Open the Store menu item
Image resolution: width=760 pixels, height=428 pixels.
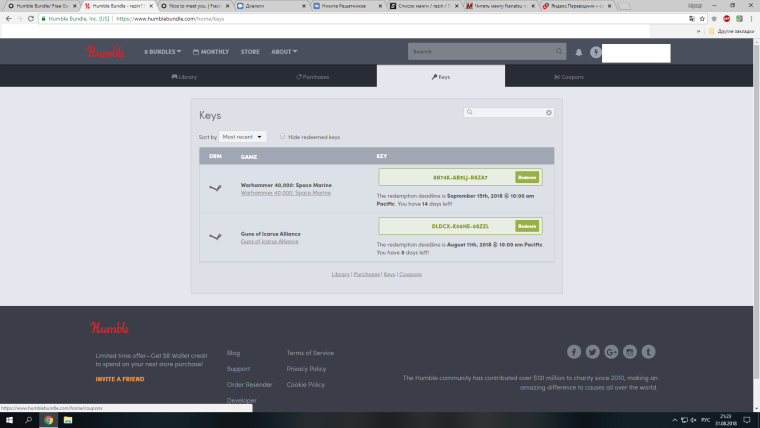[250, 52]
